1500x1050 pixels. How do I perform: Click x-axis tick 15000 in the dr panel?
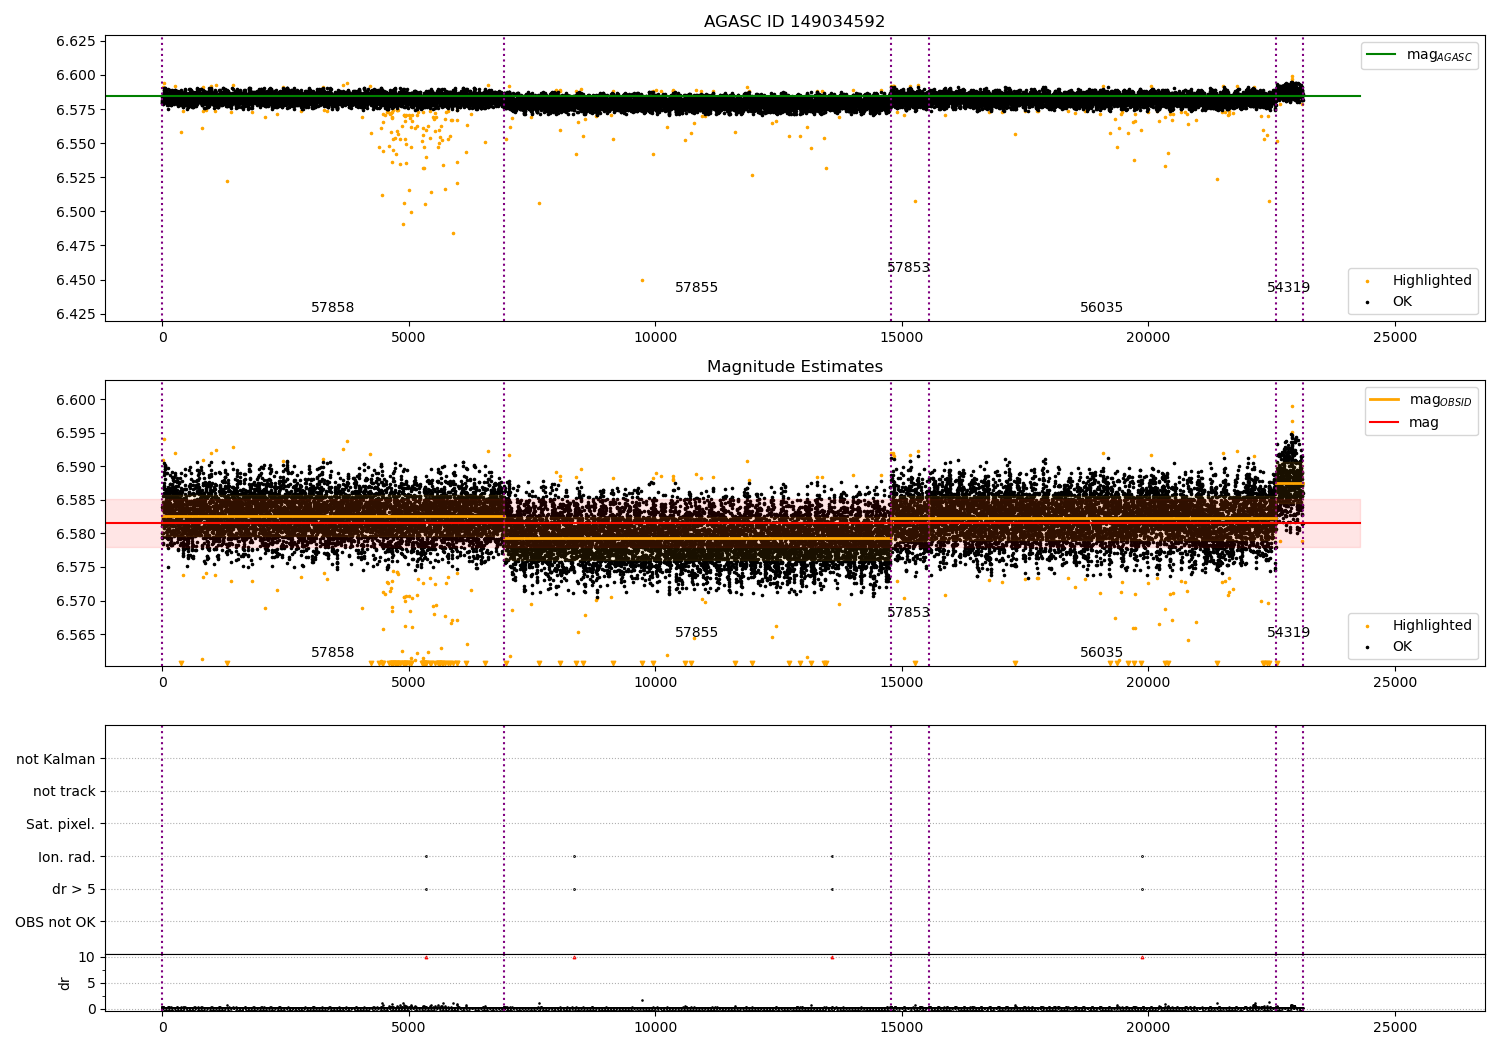[901, 1028]
